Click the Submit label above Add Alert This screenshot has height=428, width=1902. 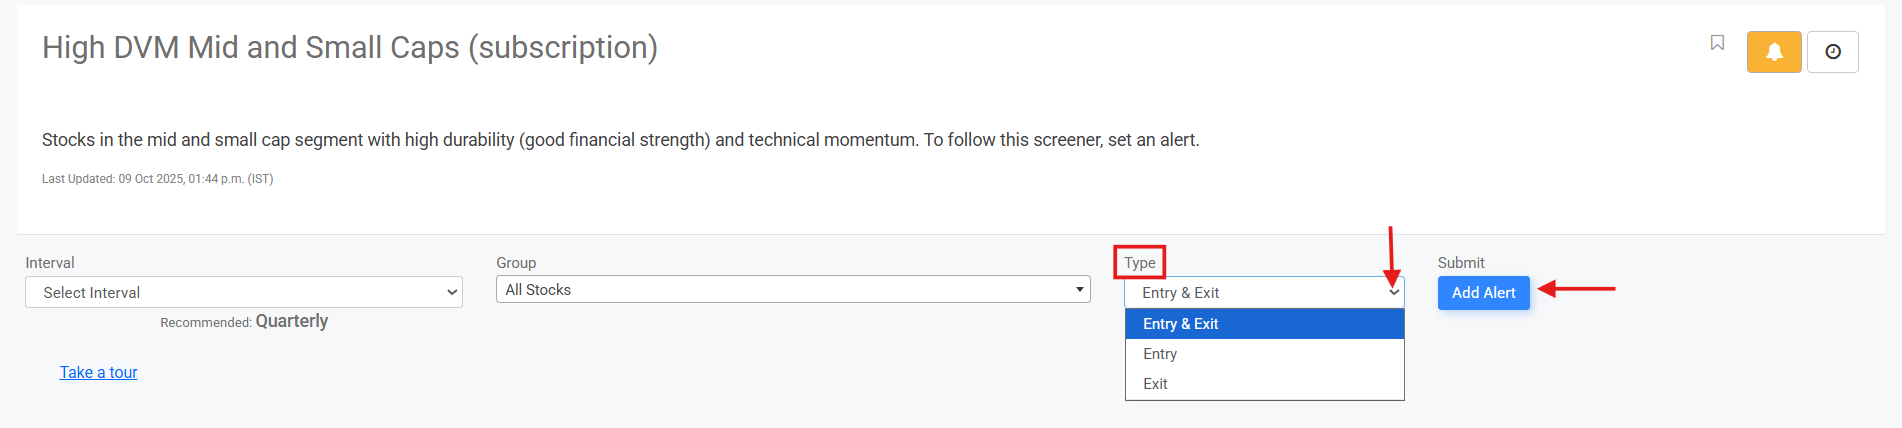[1460, 263]
